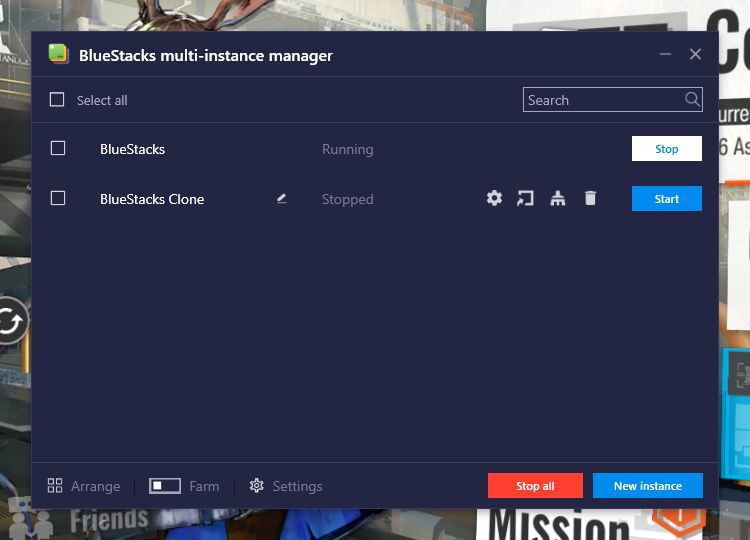The width and height of the screenshot is (750, 540).
Task: Click the 'Farm' label
Action: [204, 486]
